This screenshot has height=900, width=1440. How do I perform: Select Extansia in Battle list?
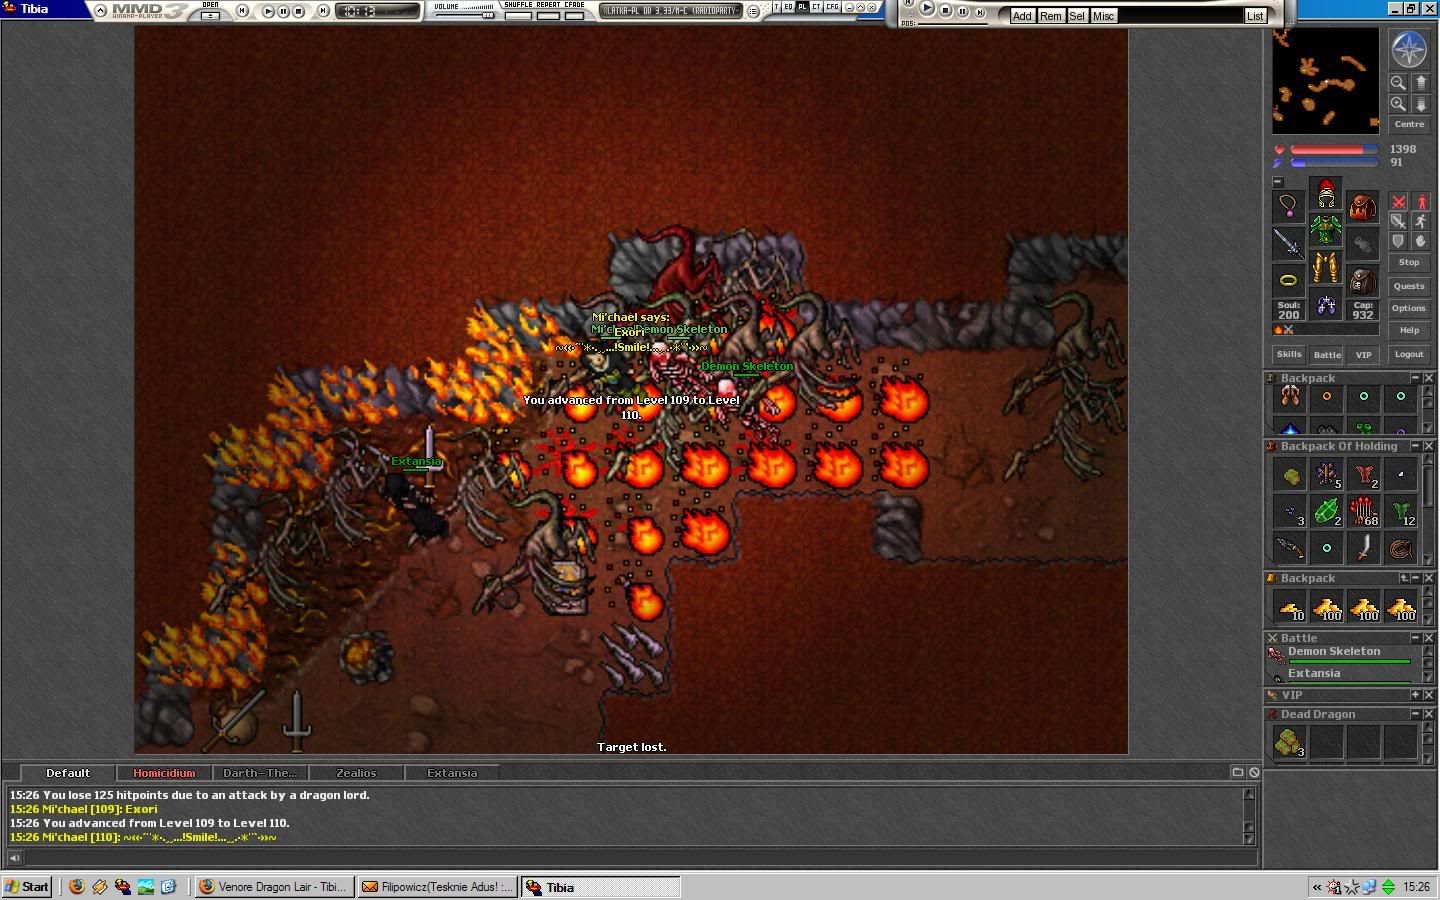(1340, 676)
